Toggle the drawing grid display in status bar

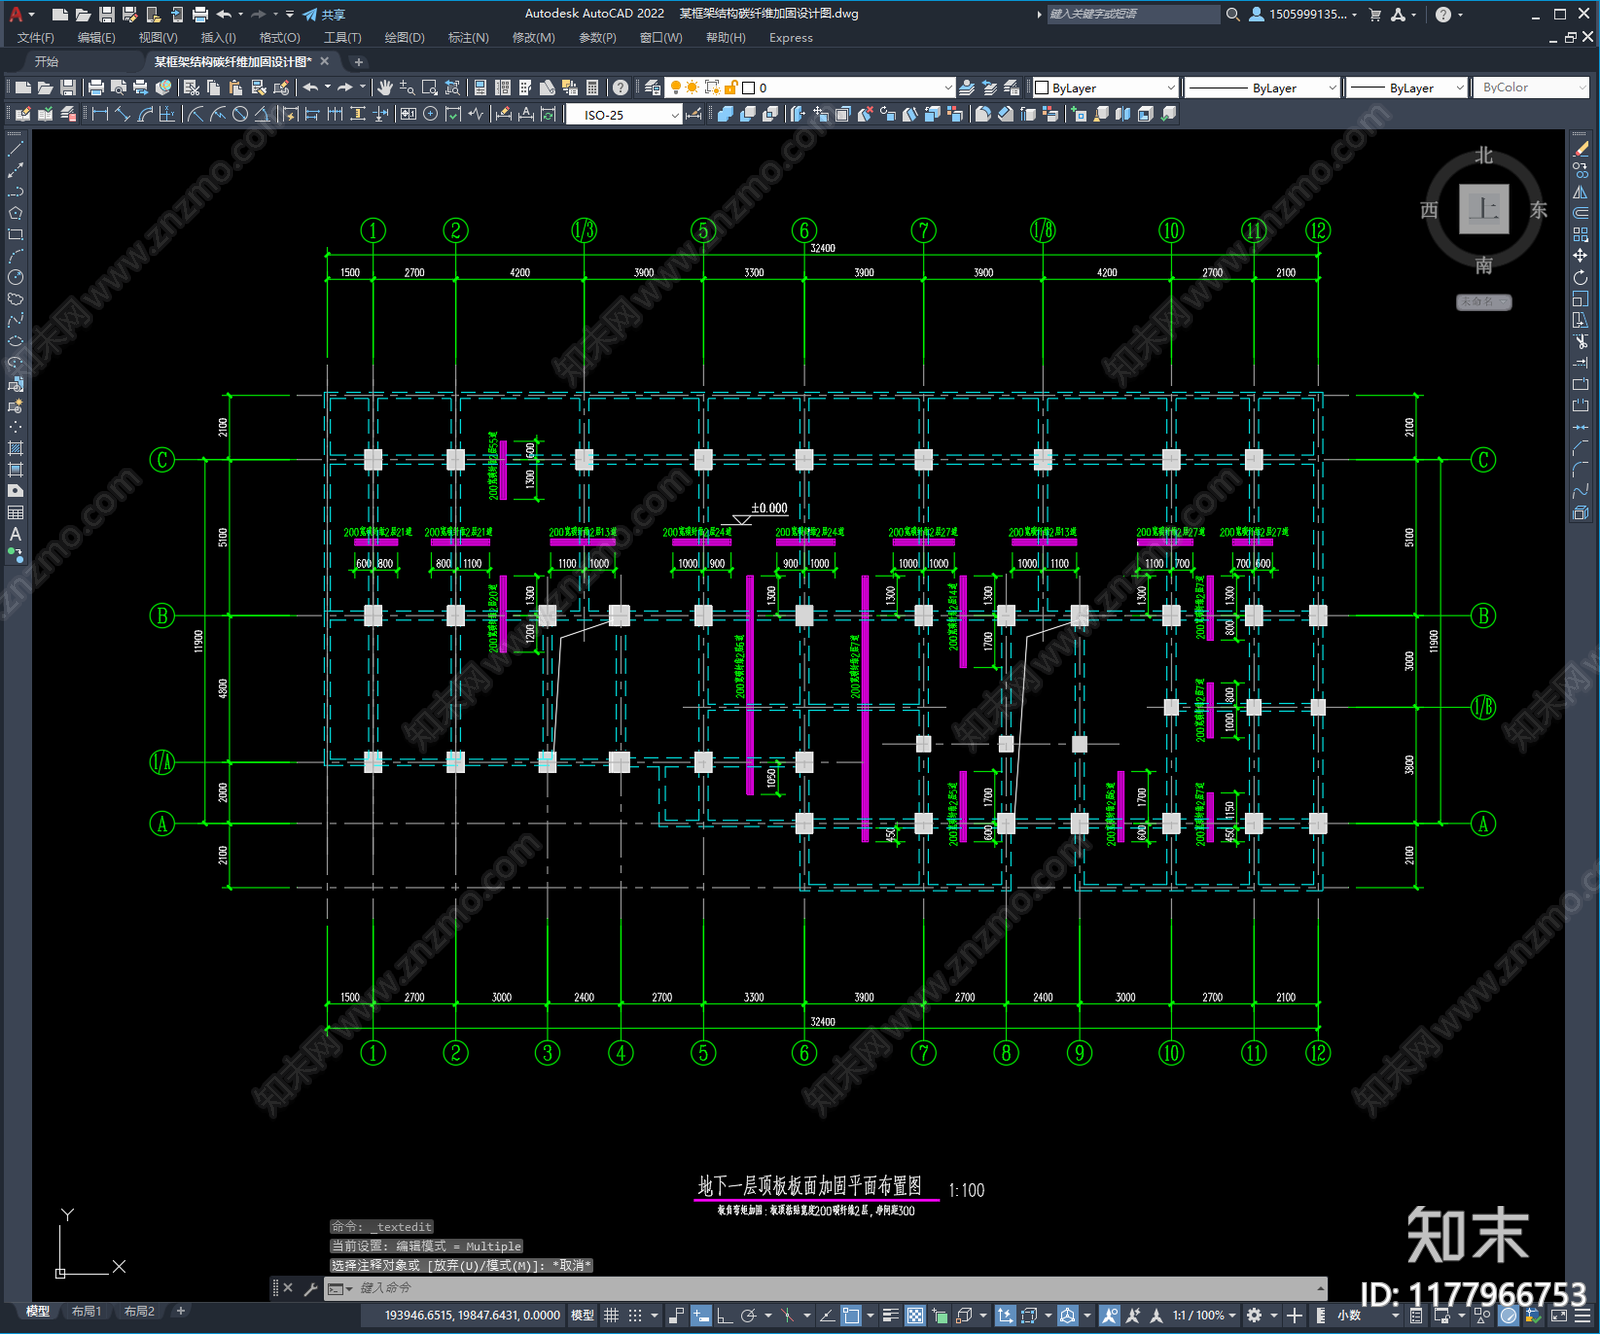[x=611, y=1315]
